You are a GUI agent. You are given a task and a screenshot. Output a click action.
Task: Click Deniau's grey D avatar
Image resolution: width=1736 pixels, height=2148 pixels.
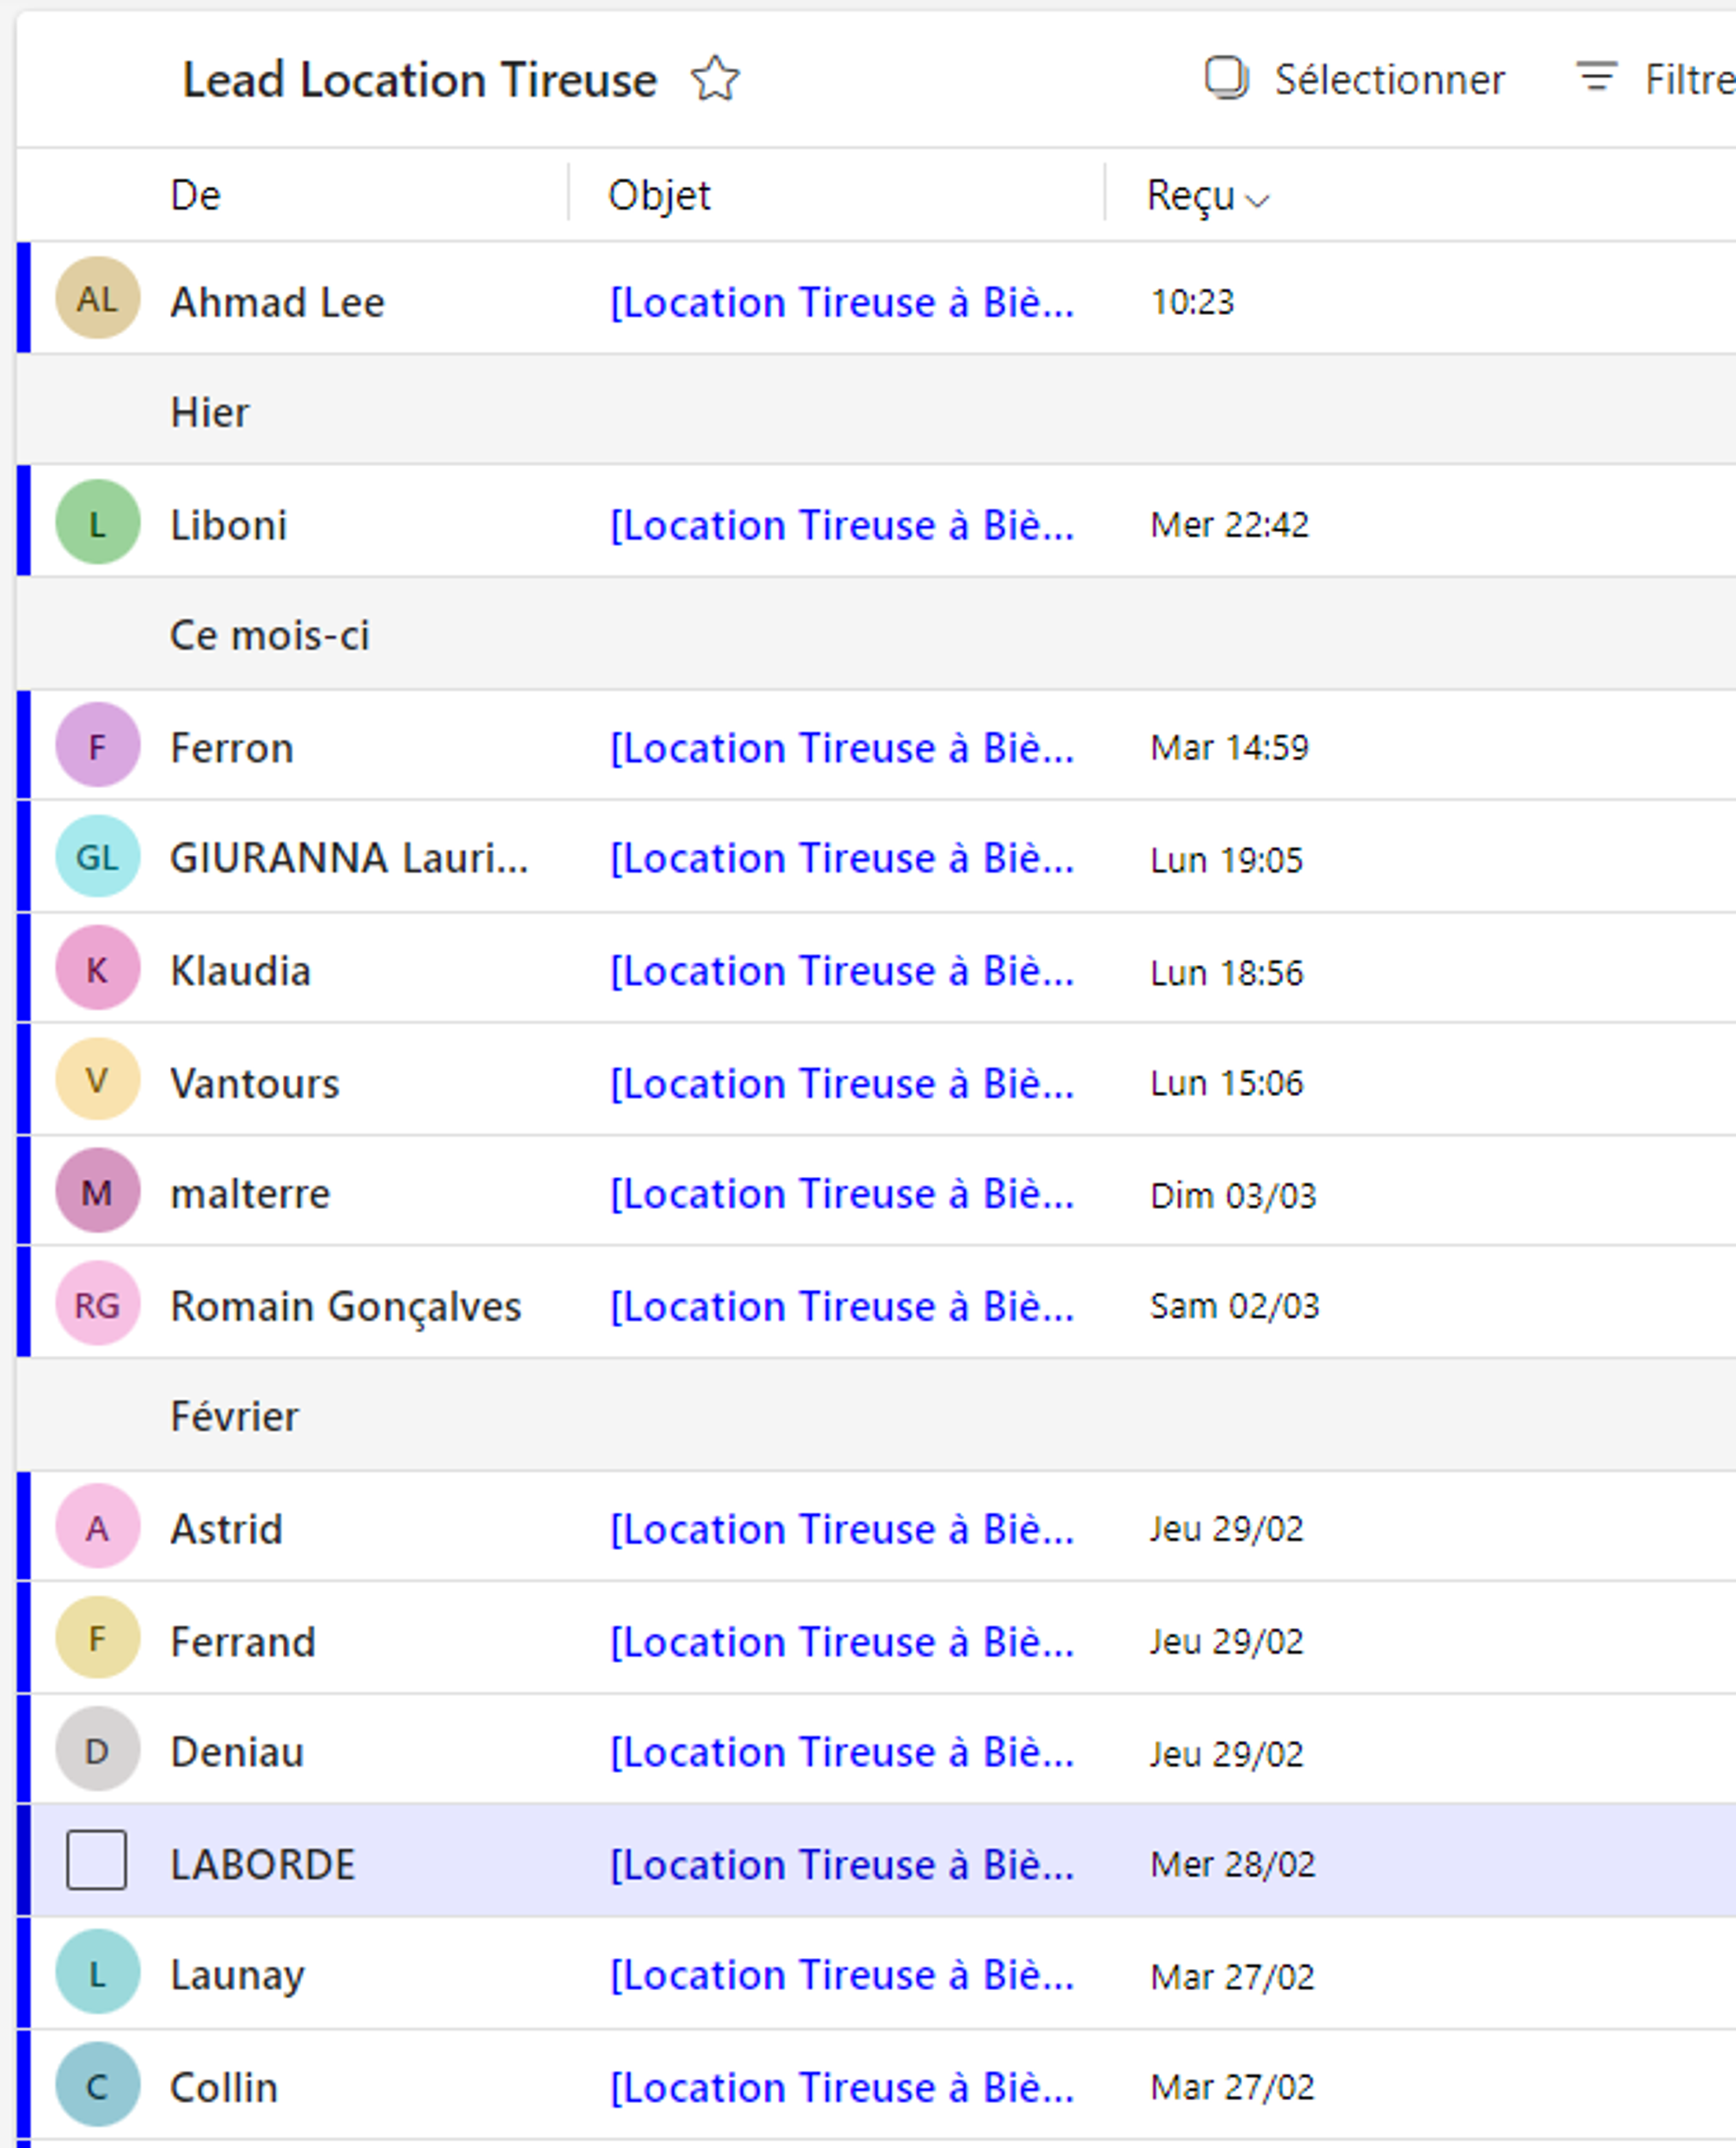click(x=97, y=1751)
